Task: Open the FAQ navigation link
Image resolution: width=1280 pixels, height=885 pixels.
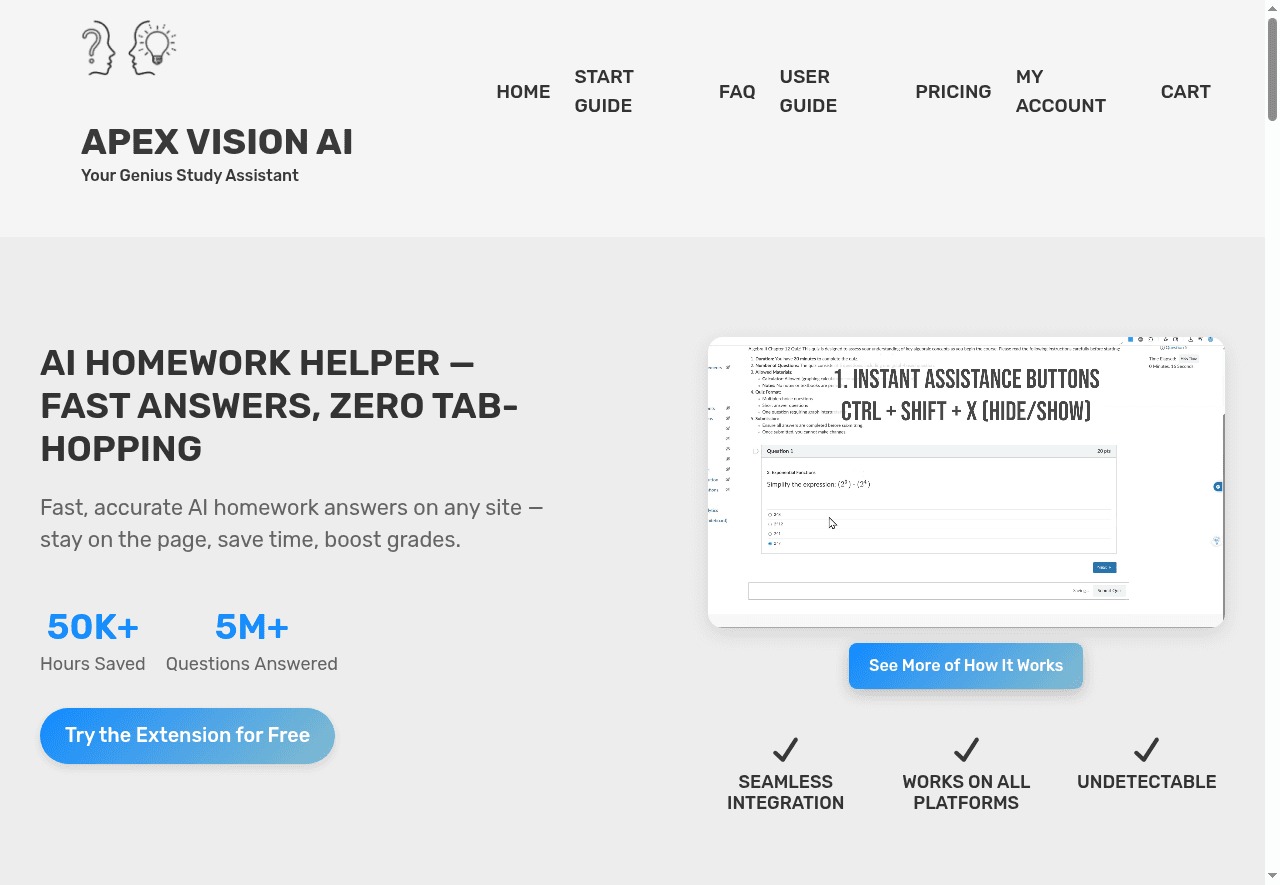Action: pyautogui.click(x=737, y=92)
